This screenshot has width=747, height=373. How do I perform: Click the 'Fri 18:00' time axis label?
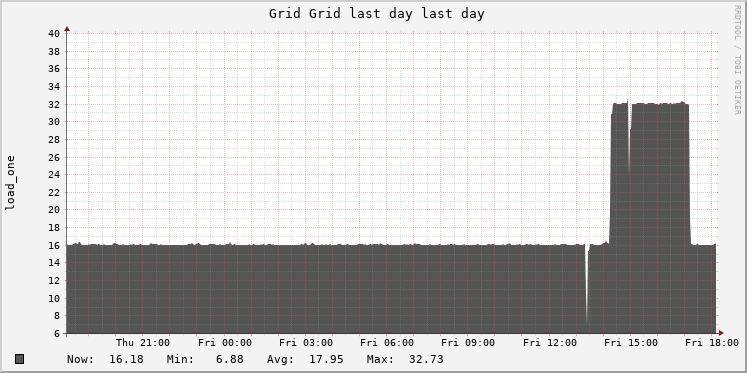[x=712, y=343]
